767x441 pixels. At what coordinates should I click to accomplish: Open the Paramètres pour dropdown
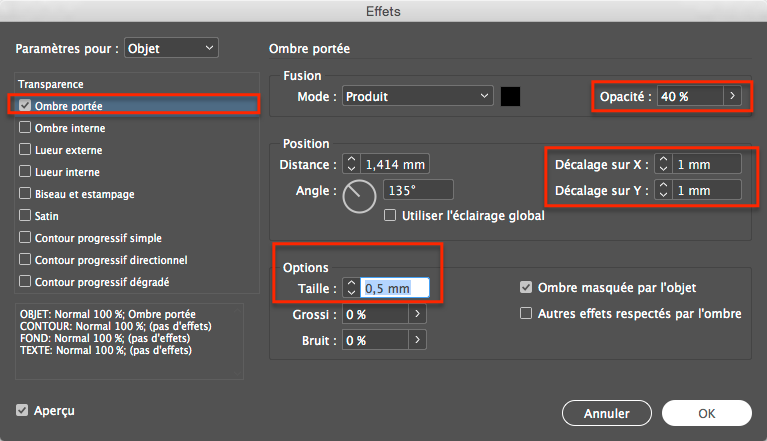(171, 47)
